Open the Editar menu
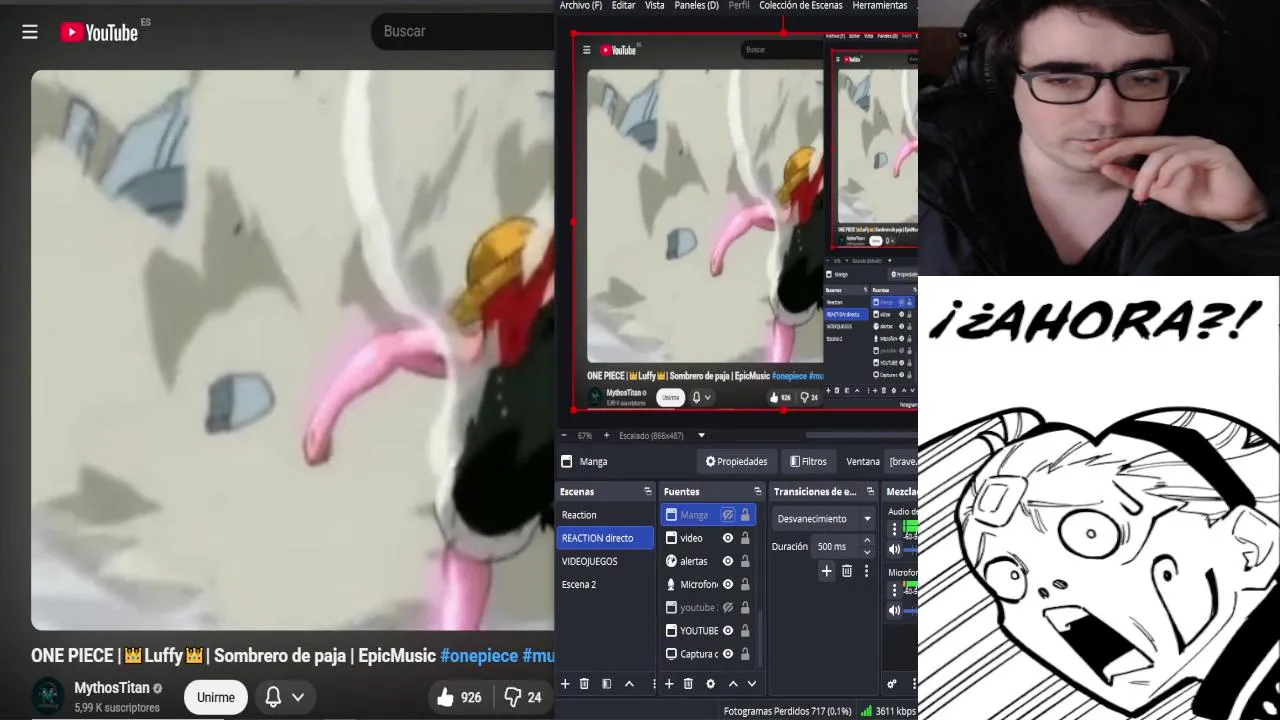 coord(623,5)
